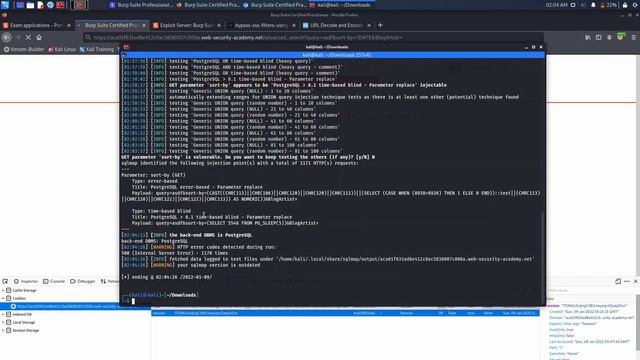This screenshot has width=640, height=360.
Task: Switch to devtools Console tab
Action: 54,281
